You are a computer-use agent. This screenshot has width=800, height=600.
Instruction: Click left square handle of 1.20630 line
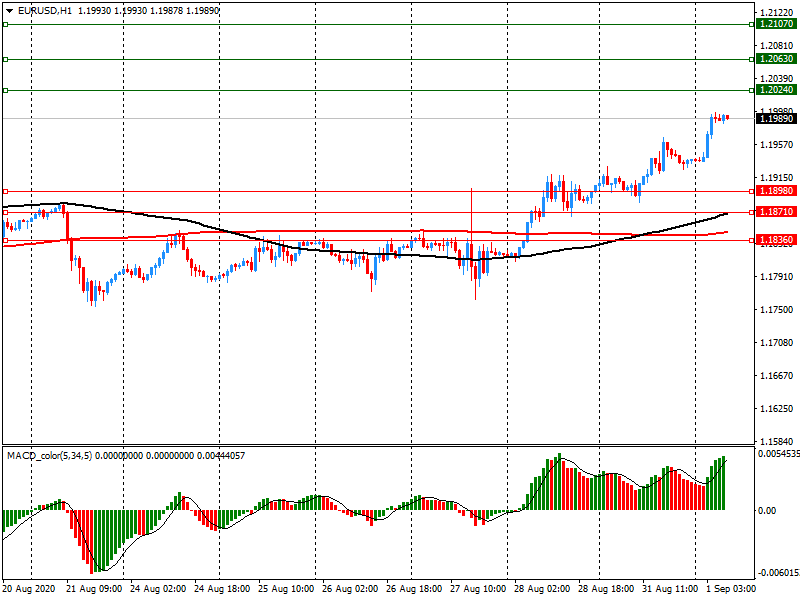click(5, 59)
